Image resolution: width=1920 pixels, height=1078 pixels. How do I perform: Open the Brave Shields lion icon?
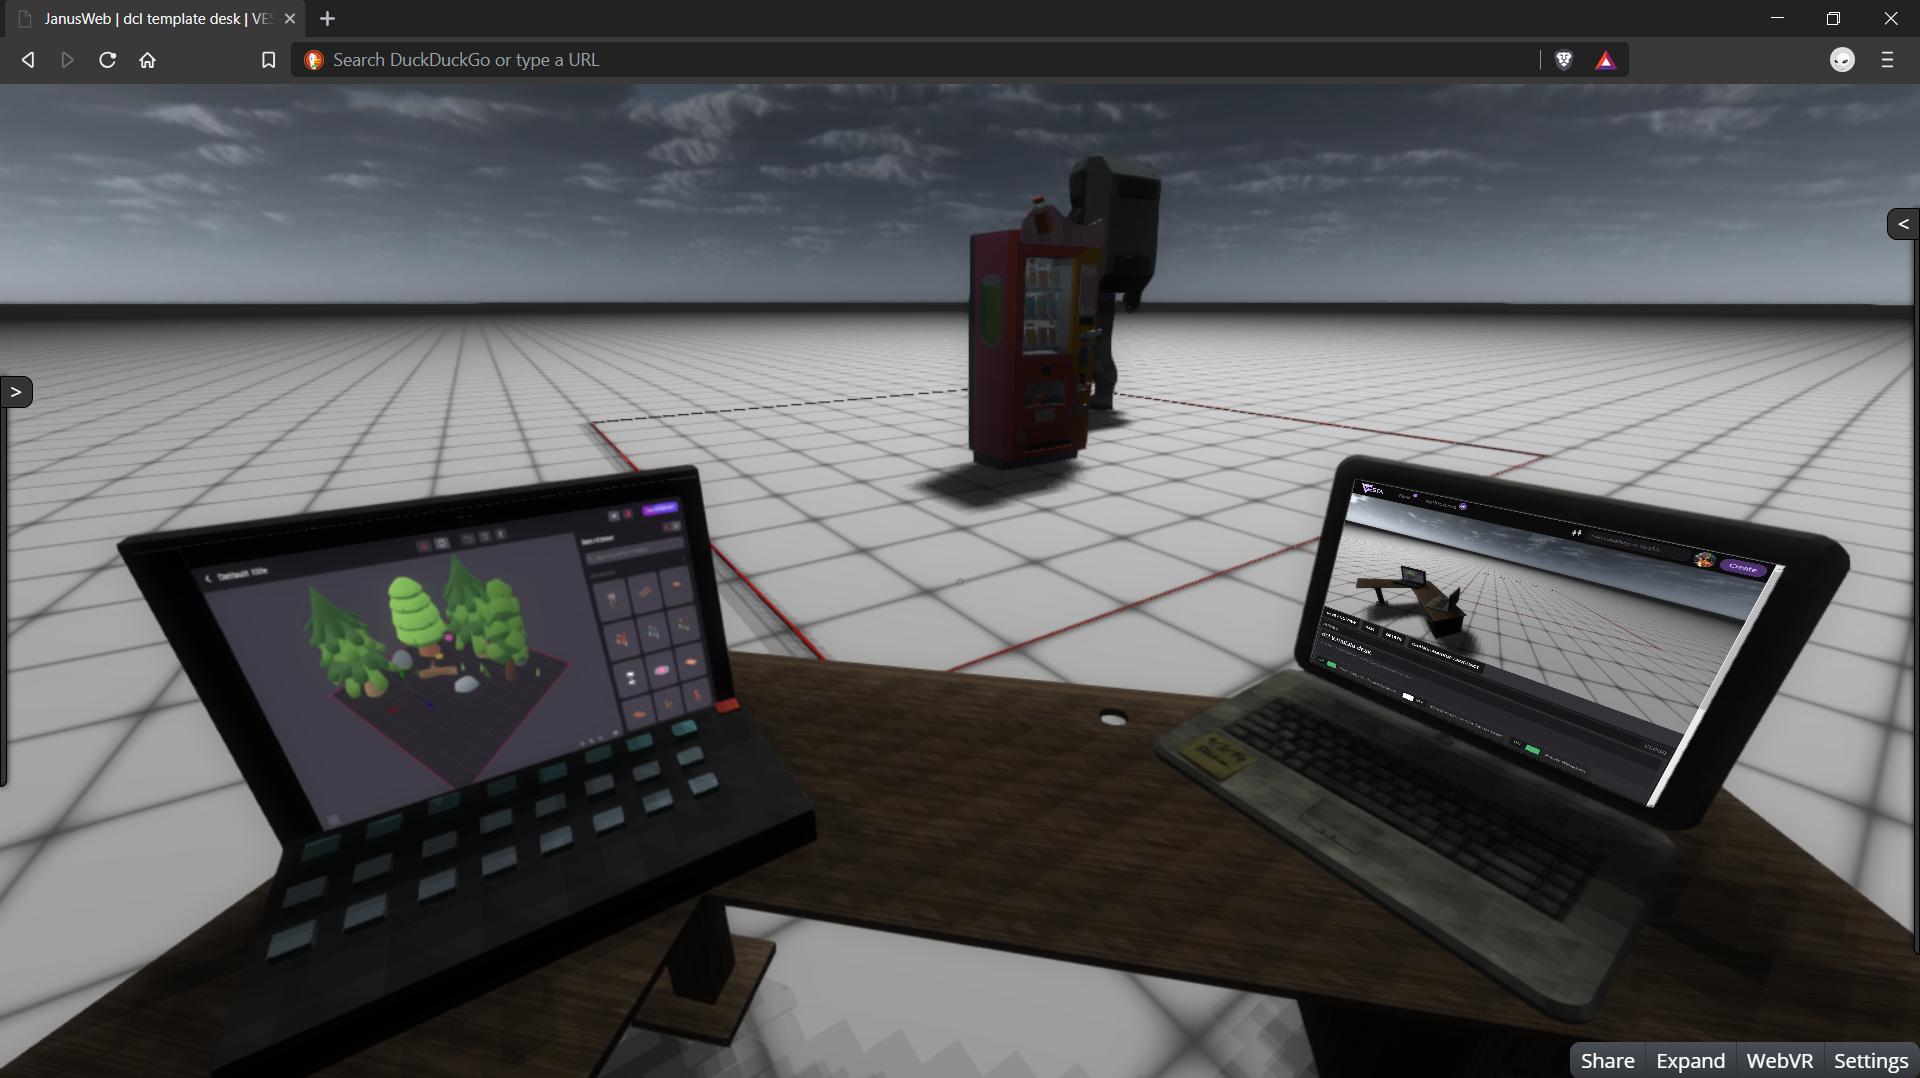(x=1564, y=60)
